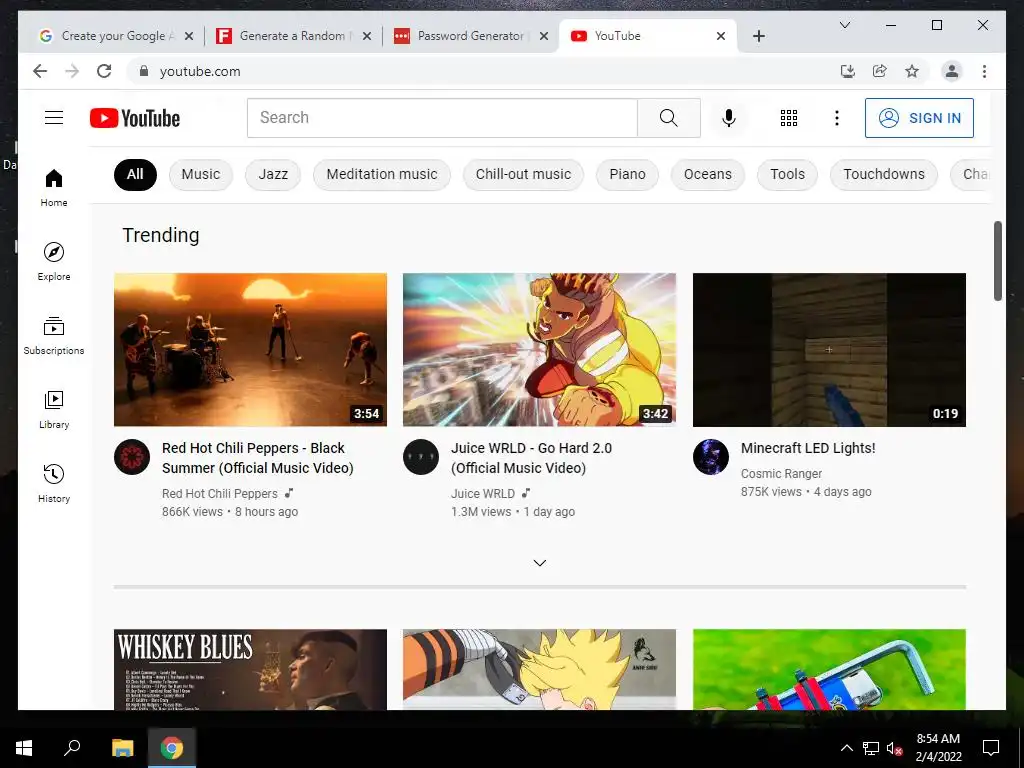Screen dimensions: 1024x768
Task: Open YouTube settings three-dot menu
Action: point(837,118)
